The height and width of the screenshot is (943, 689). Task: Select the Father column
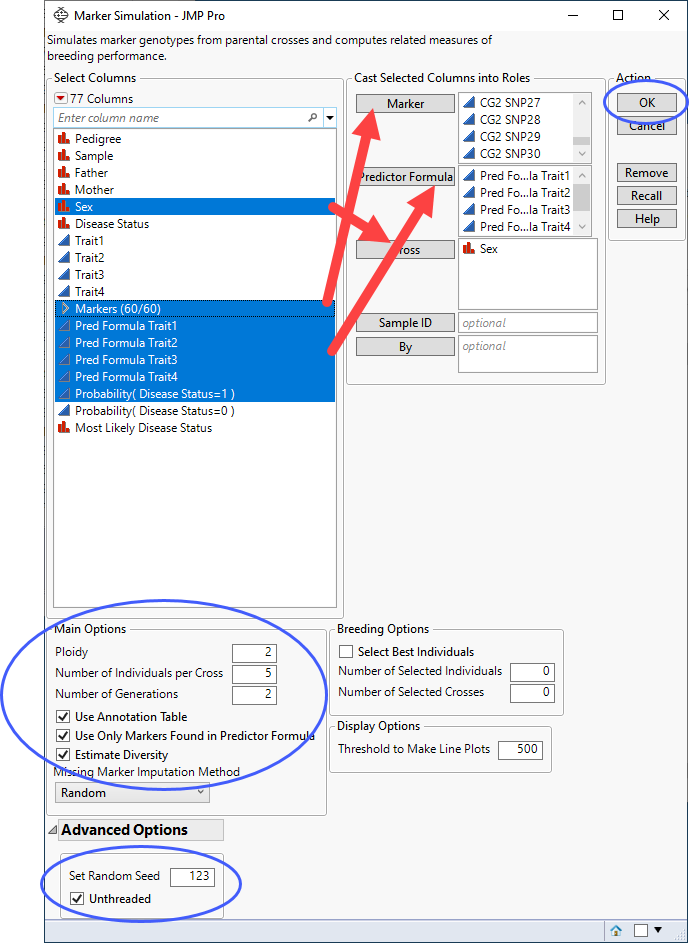coord(195,173)
